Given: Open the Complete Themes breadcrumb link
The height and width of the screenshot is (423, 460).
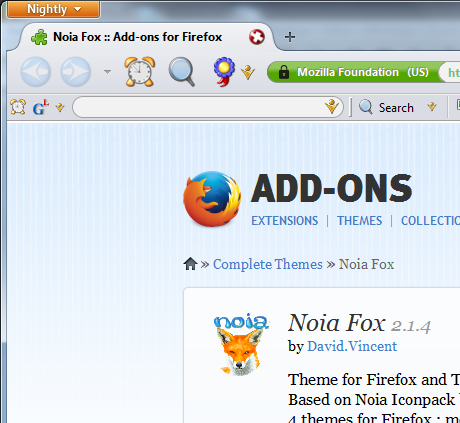Looking at the screenshot, I should click(268, 264).
